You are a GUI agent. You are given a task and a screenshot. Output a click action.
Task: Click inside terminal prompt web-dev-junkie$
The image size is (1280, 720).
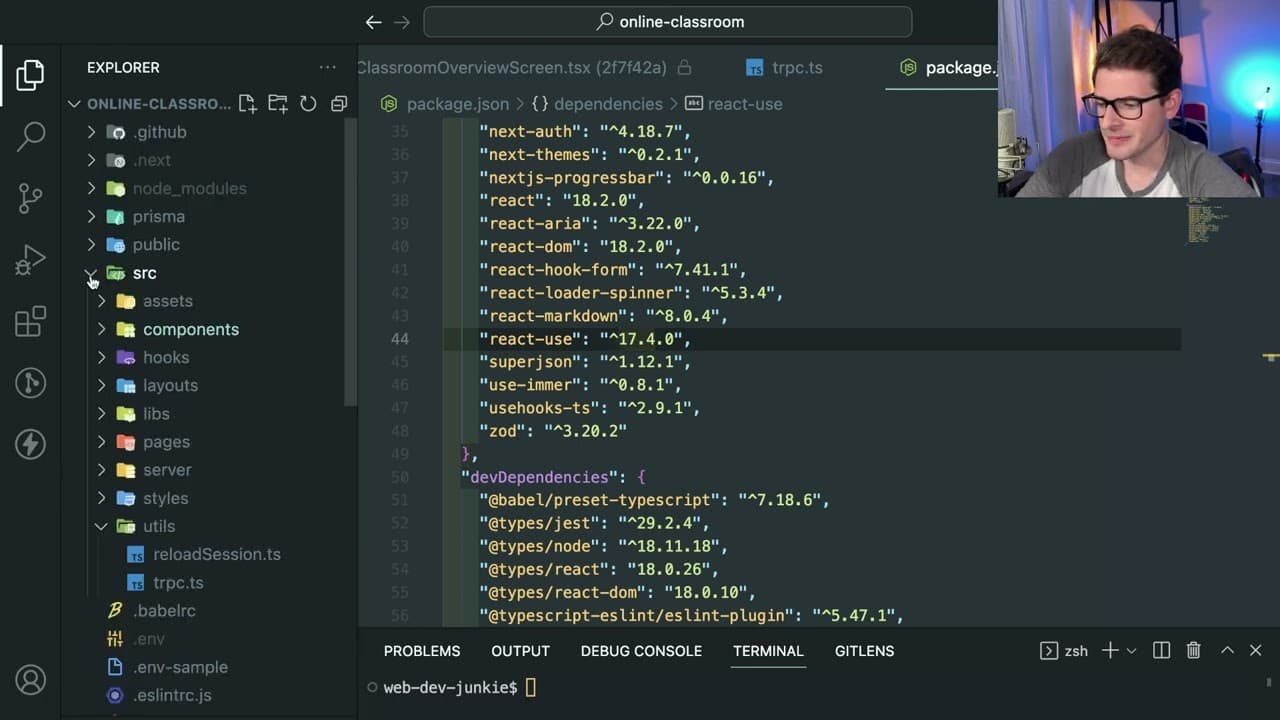click(x=450, y=687)
